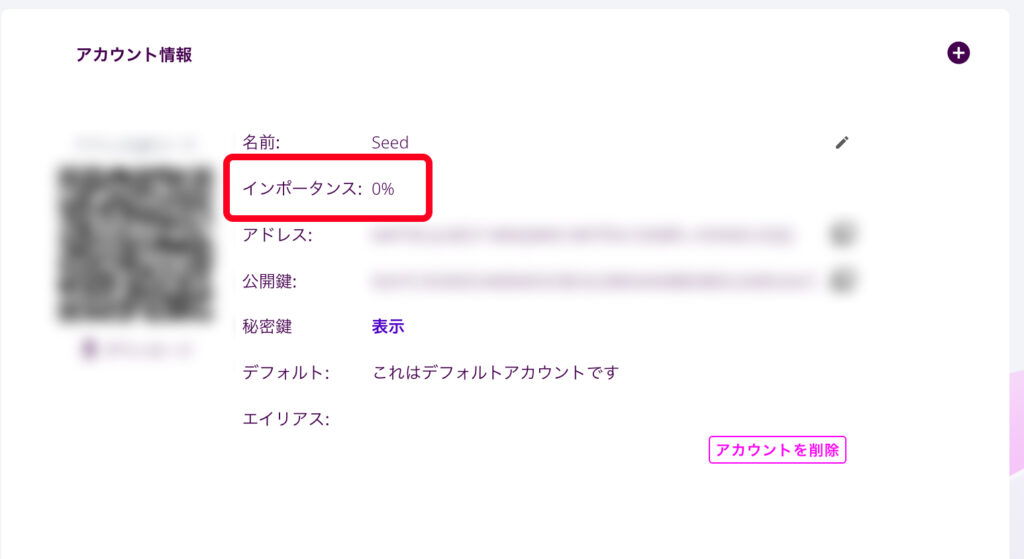Click the アカウント情報 heading
Screen dimensions: 1024x559
pos(134,54)
